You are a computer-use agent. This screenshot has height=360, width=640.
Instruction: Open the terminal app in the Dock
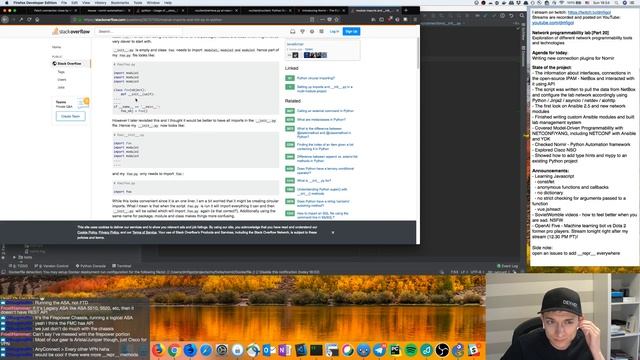[x=316, y=350]
